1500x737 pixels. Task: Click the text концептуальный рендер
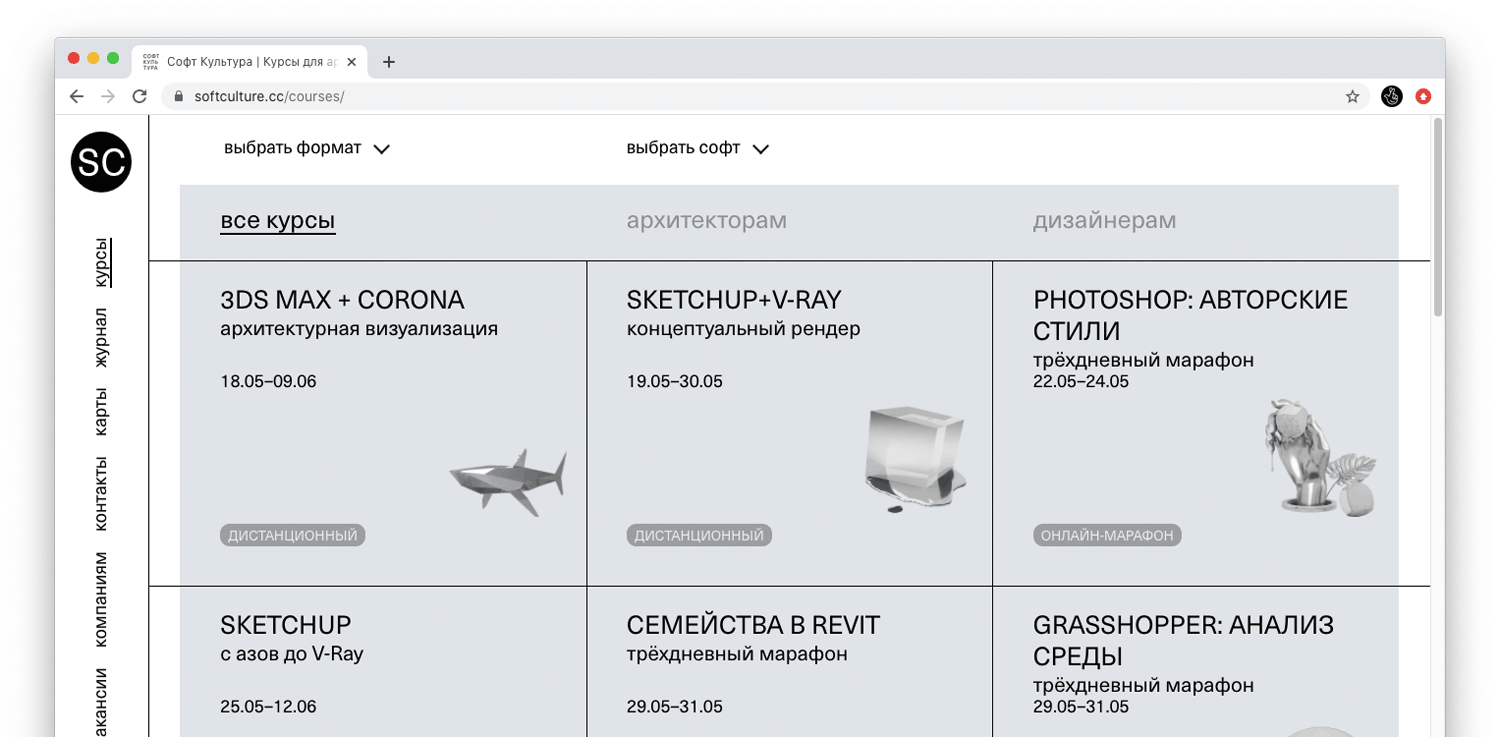[x=743, y=329]
